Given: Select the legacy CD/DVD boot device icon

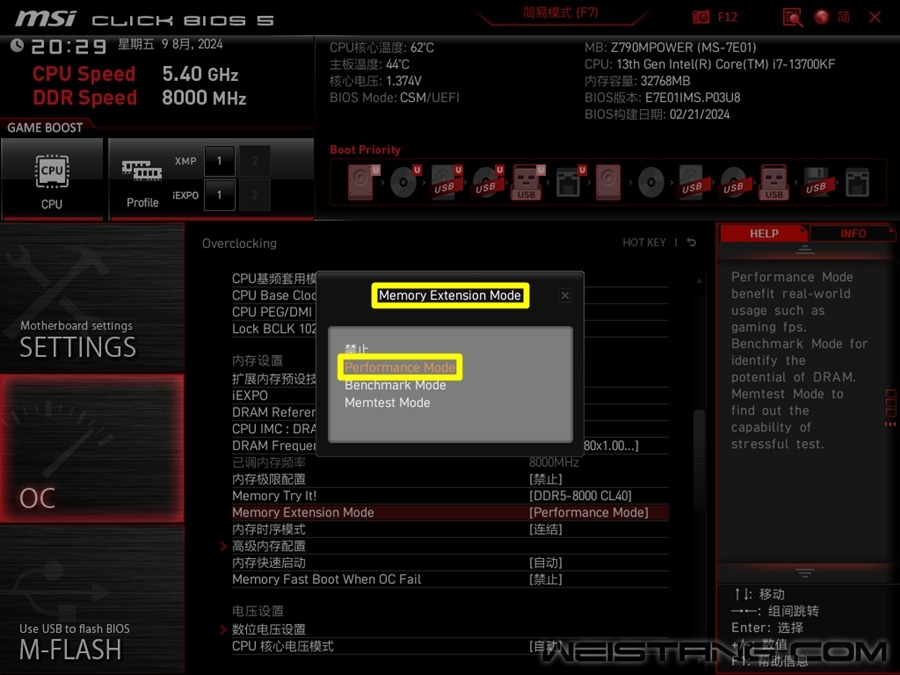Looking at the screenshot, I should pos(651,183).
